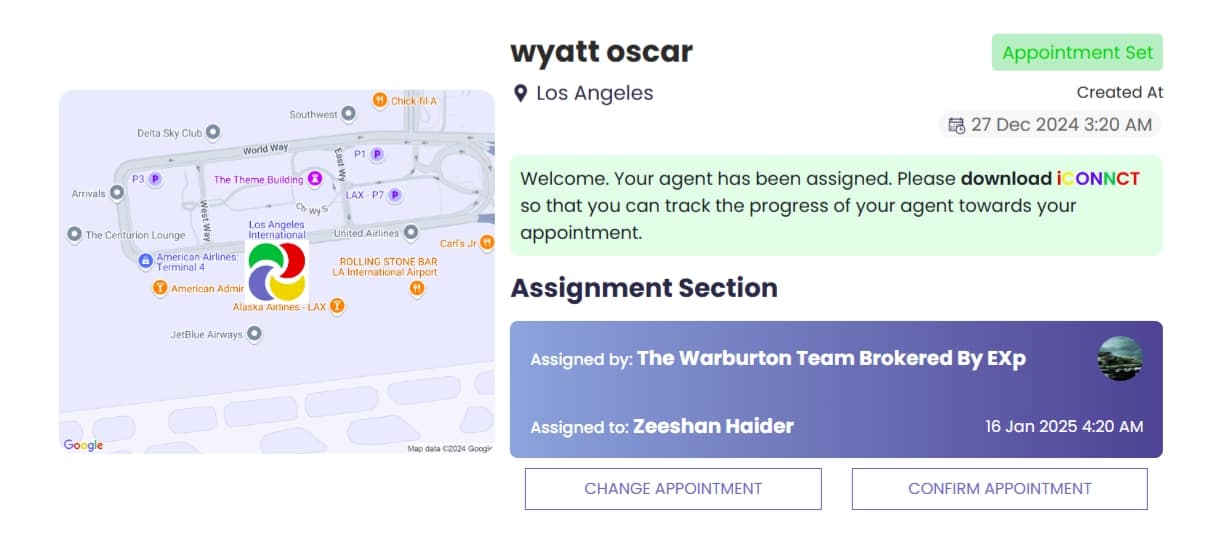Select the Arrivals map pin
1211x545 pixels.
[x=117, y=193]
